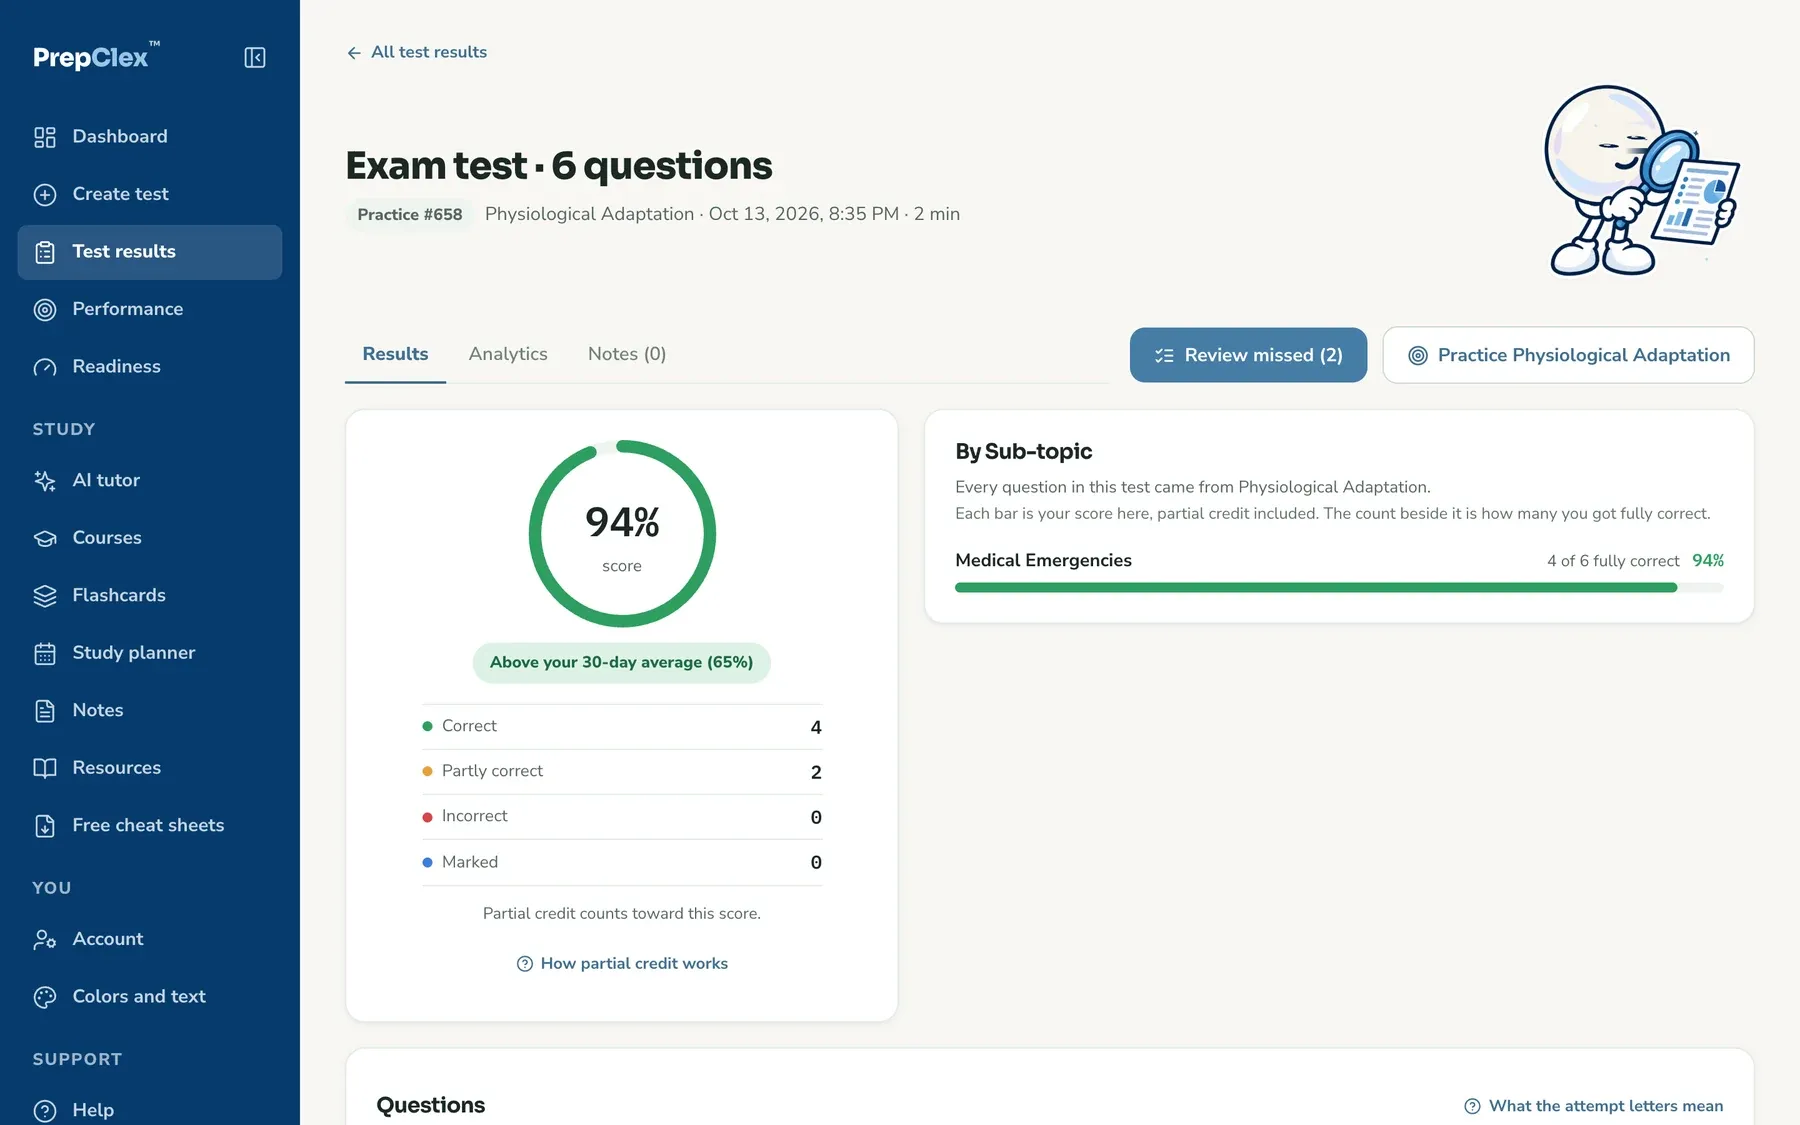
Task: Launch the AI tutor
Action: (x=150, y=481)
